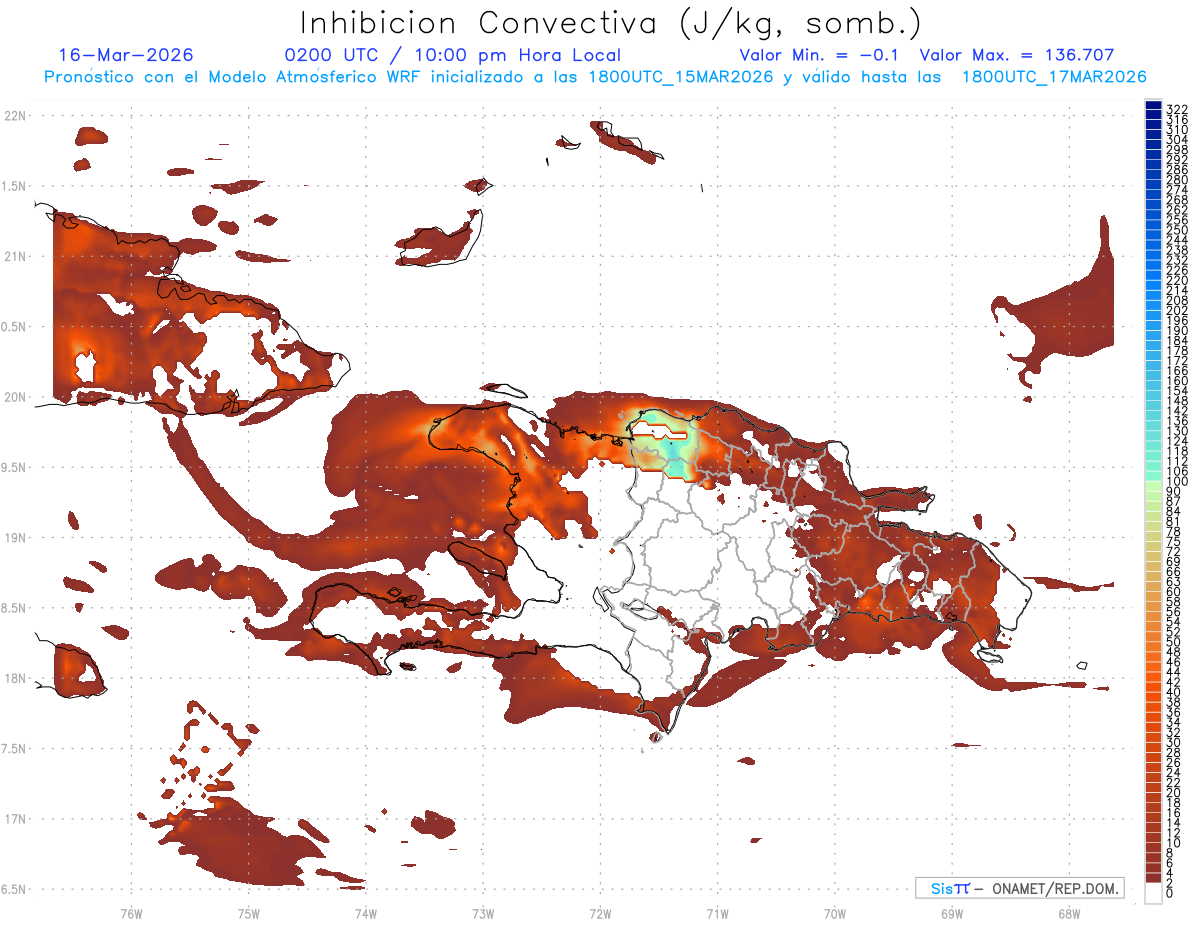Click the "8.5N" latitude label
The image size is (1200, 927).
coord(14,608)
